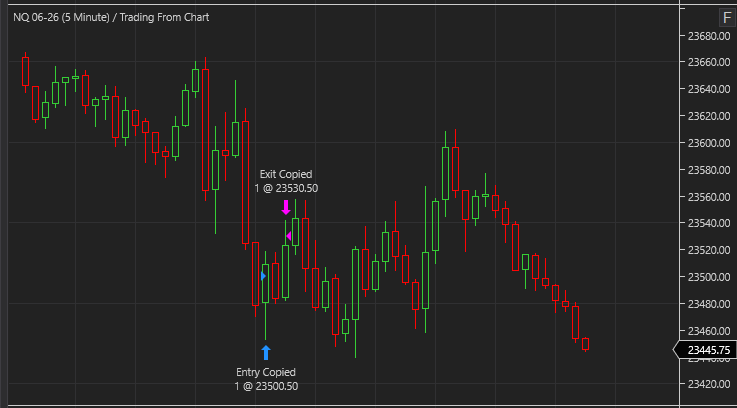Click the '1 @ 23500.50' entry price text
Image resolution: width=737 pixels, height=408 pixels.
pyautogui.click(x=266, y=386)
